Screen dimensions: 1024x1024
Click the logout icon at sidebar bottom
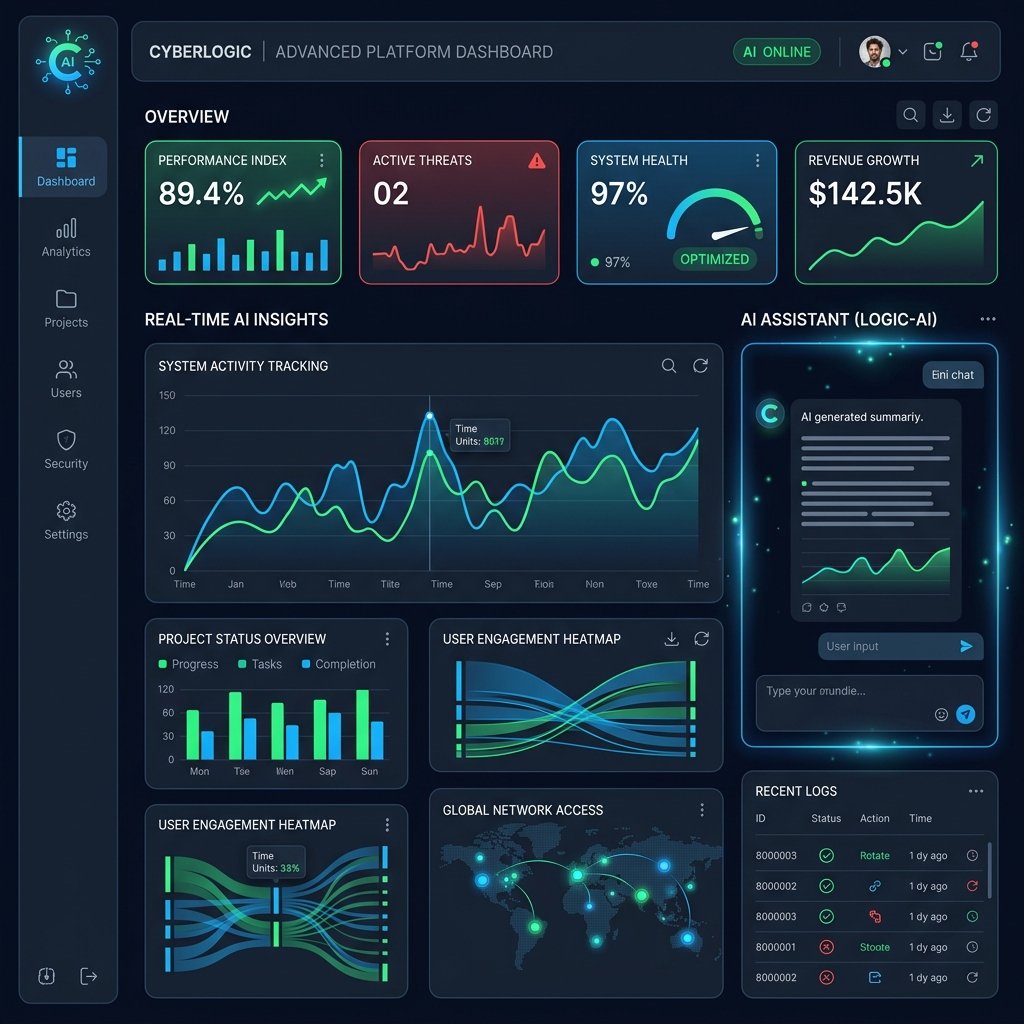tap(88, 977)
